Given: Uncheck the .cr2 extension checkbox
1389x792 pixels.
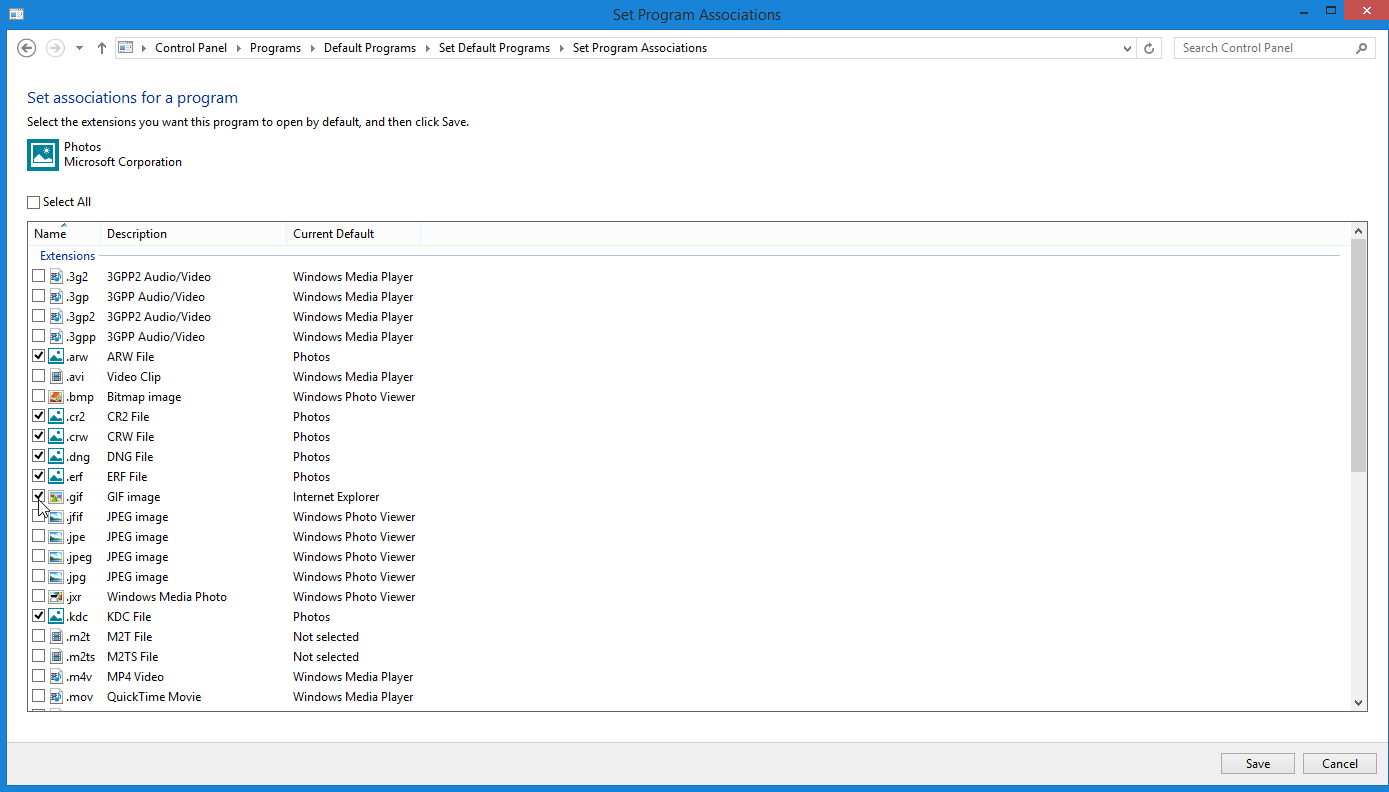Looking at the screenshot, I should pos(38,416).
